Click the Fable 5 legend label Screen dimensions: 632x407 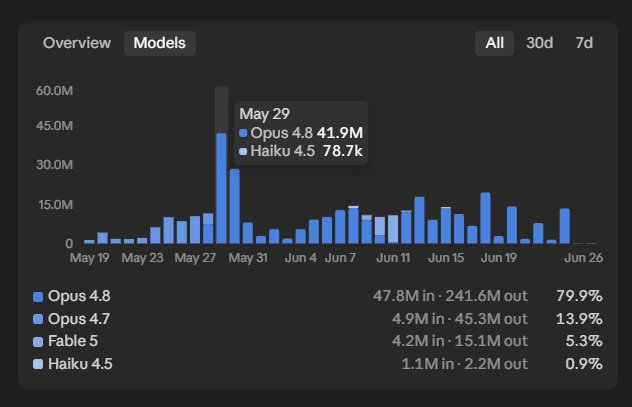[x=73, y=341]
